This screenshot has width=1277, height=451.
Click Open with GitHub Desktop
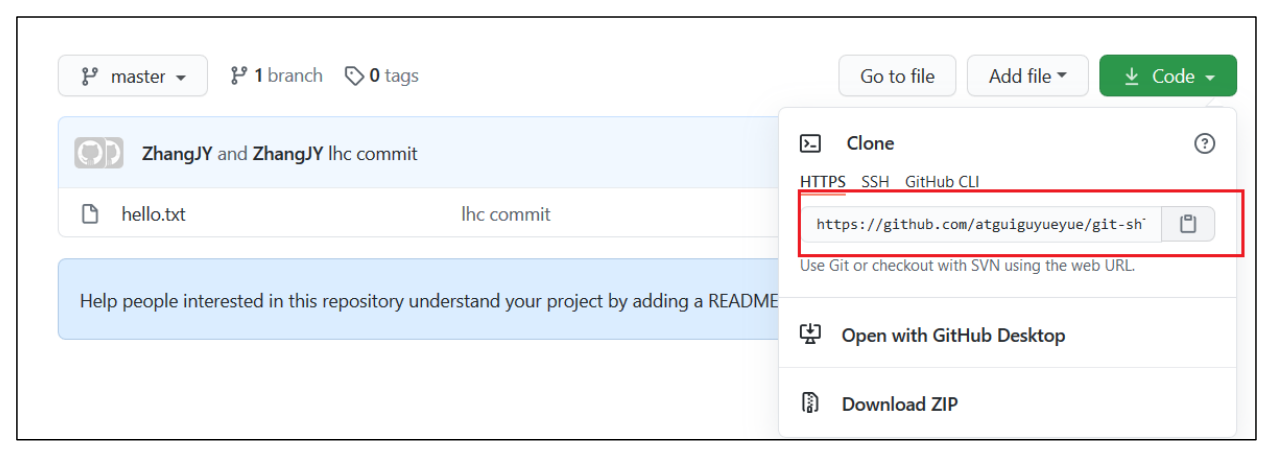(952, 335)
